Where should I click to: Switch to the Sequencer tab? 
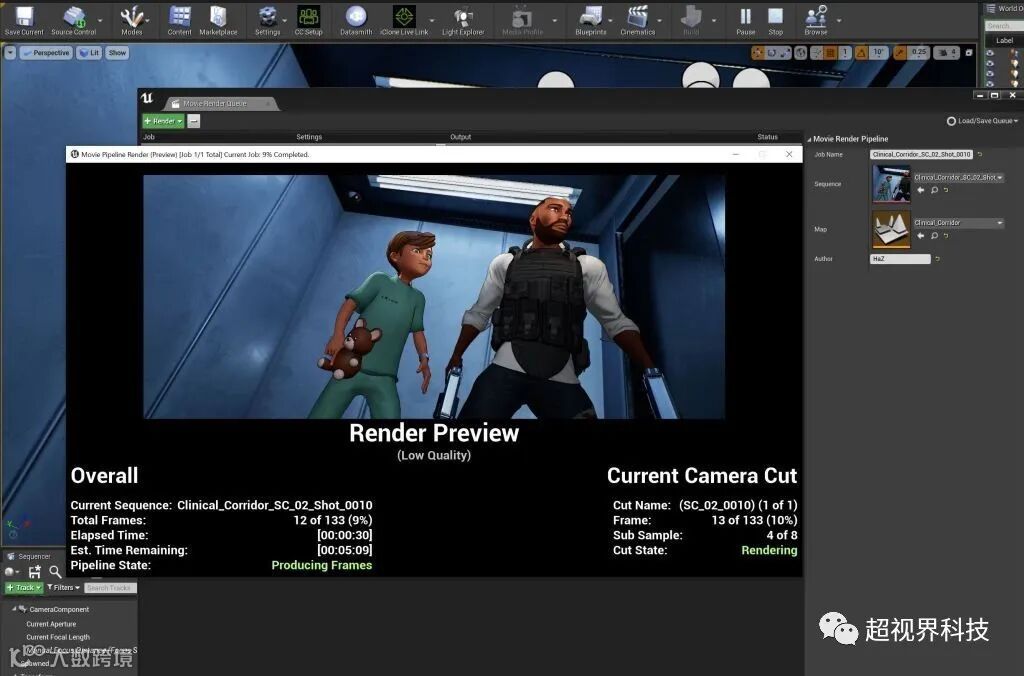(x=29, y=556)
